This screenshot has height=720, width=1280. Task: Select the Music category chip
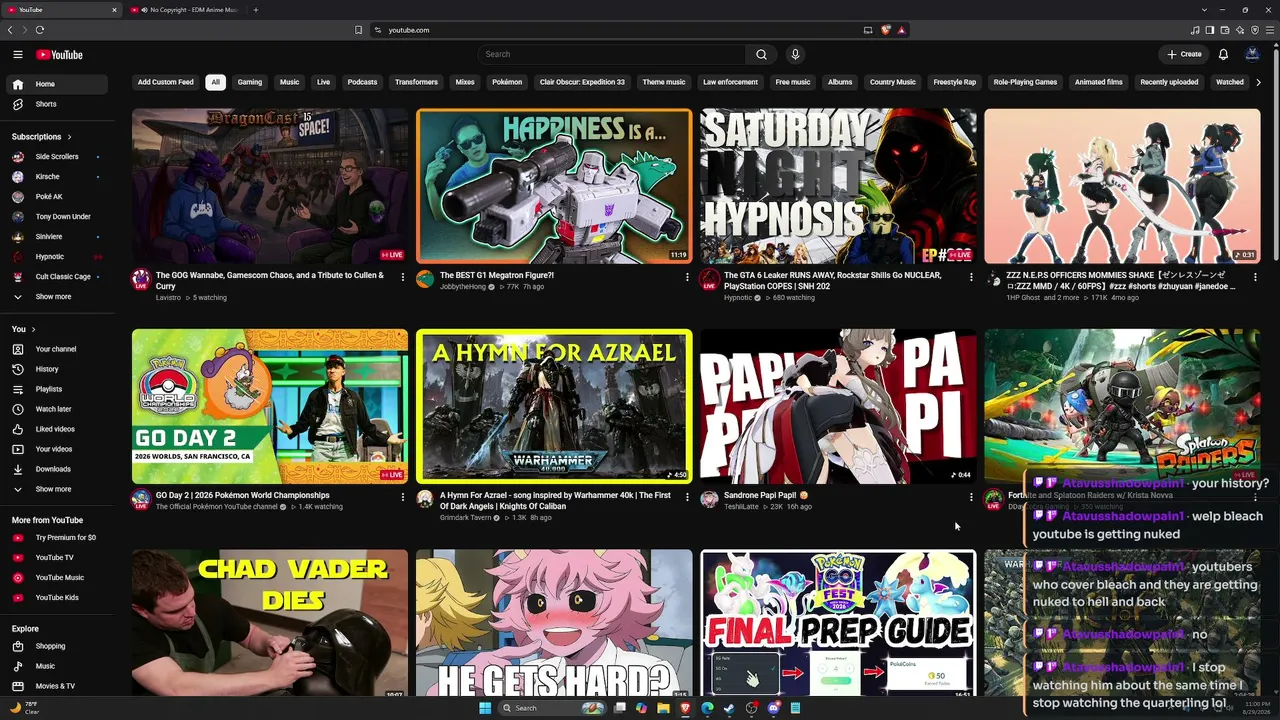pos(289,82)
